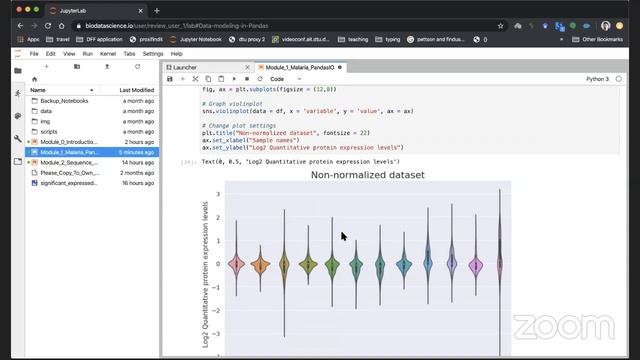The width and height of the screenshot is (640, 360).
Task: Open the travel bookmarks folder
Action: [58, 40]
